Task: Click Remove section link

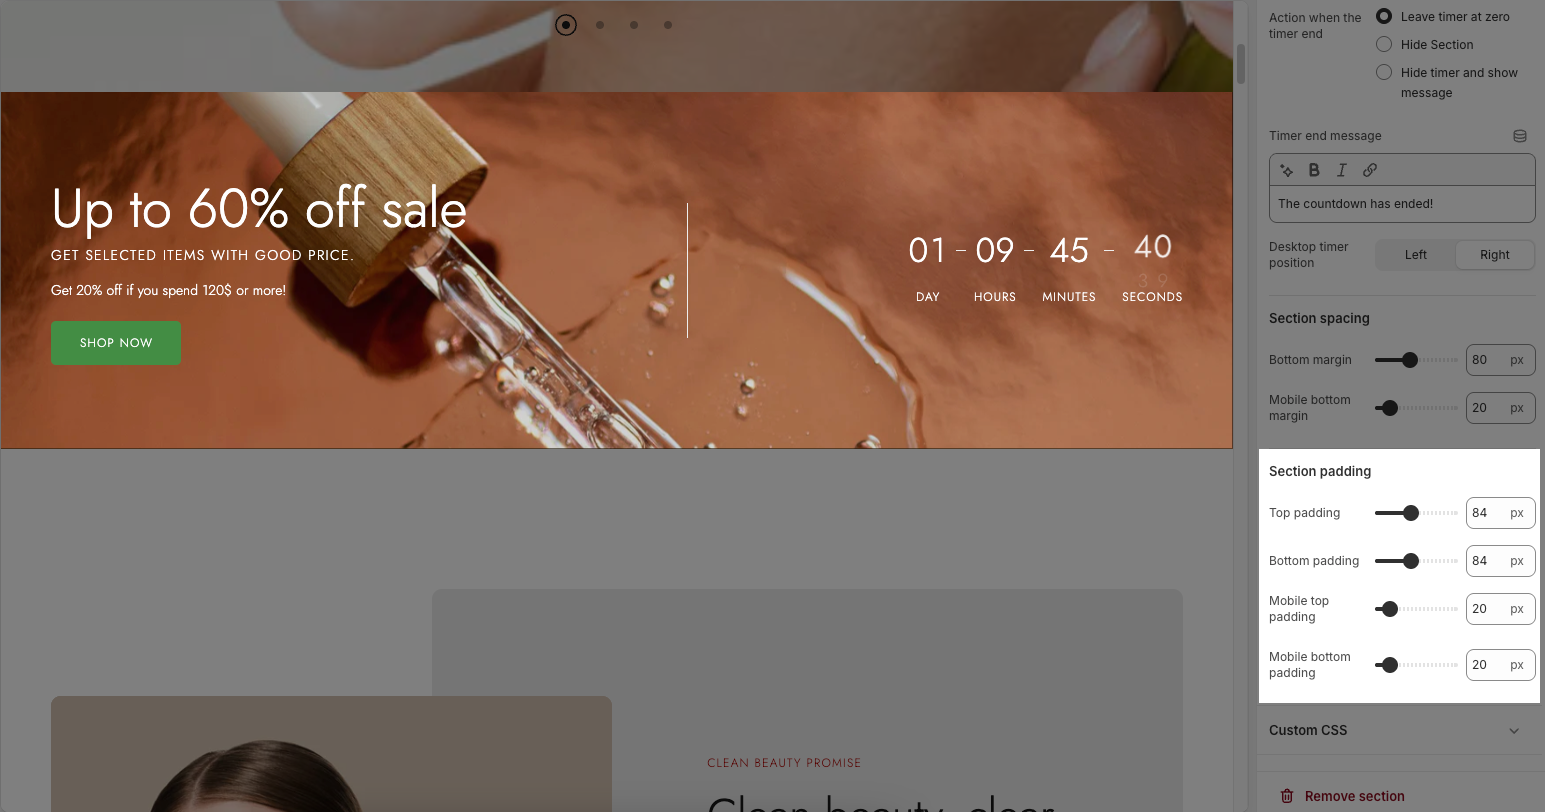Action: (x=1354, y=796)
